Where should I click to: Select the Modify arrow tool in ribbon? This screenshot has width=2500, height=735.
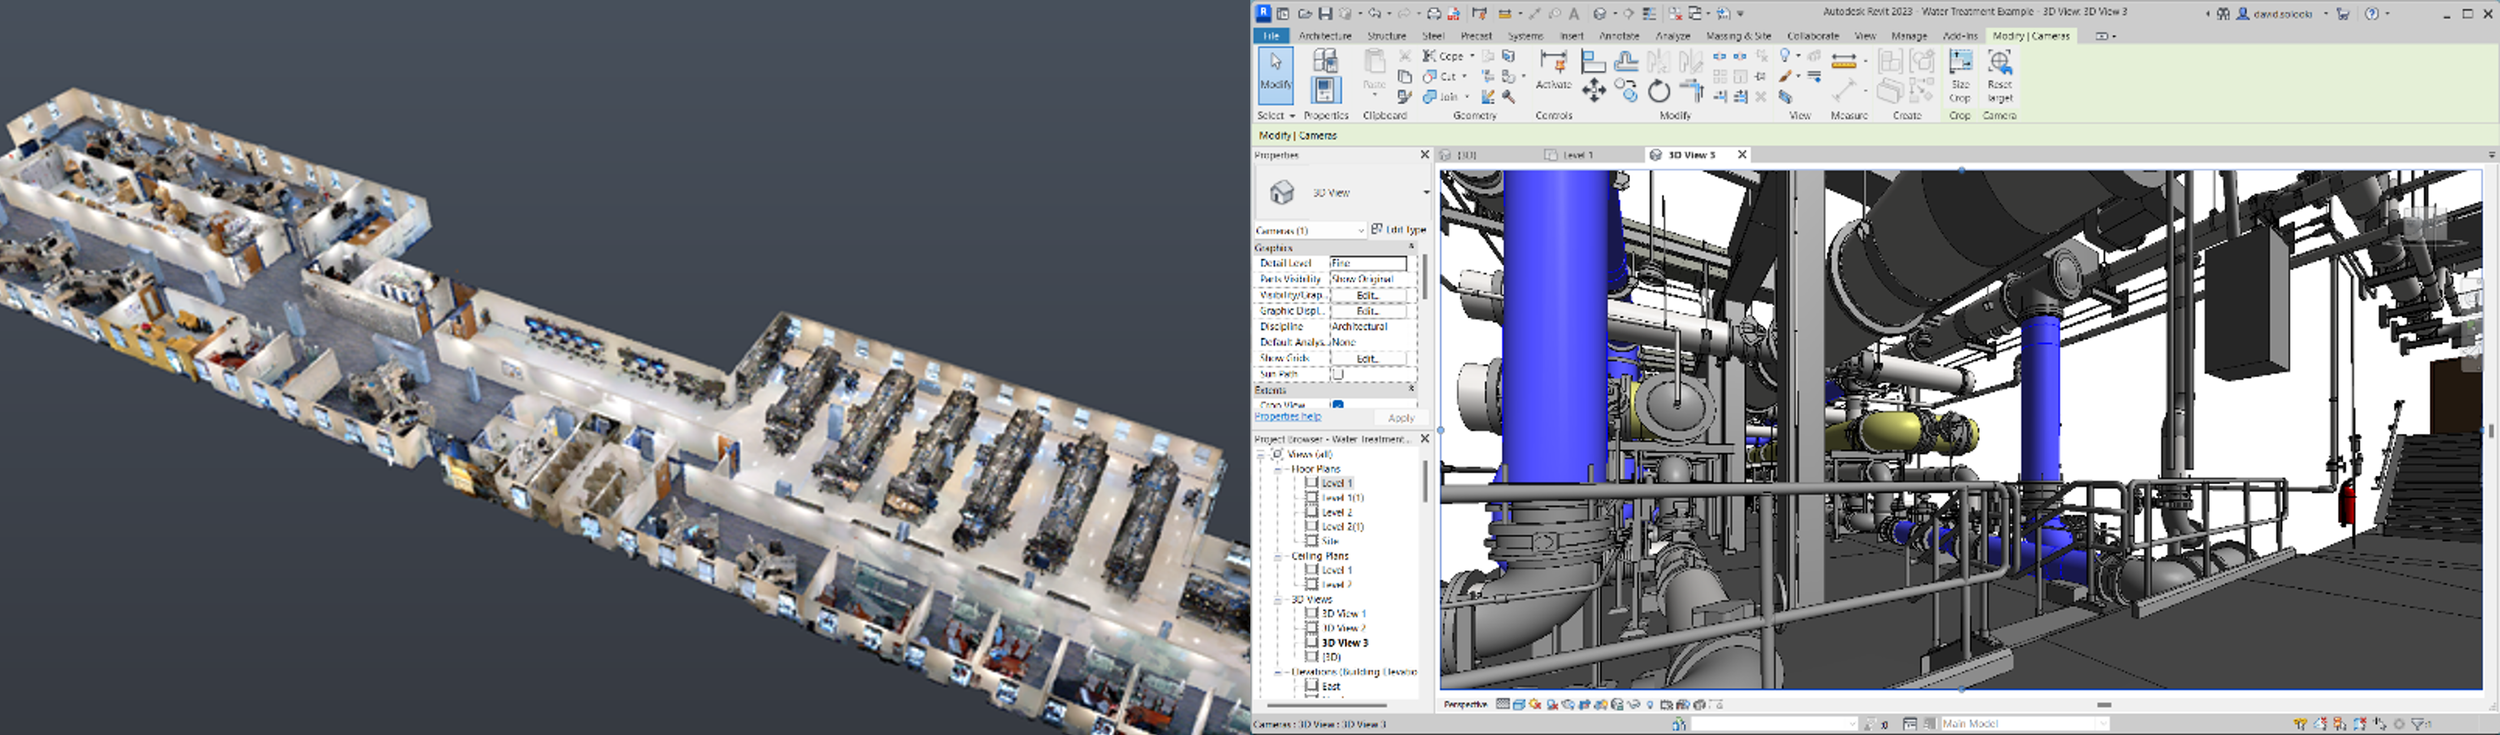1276,75
